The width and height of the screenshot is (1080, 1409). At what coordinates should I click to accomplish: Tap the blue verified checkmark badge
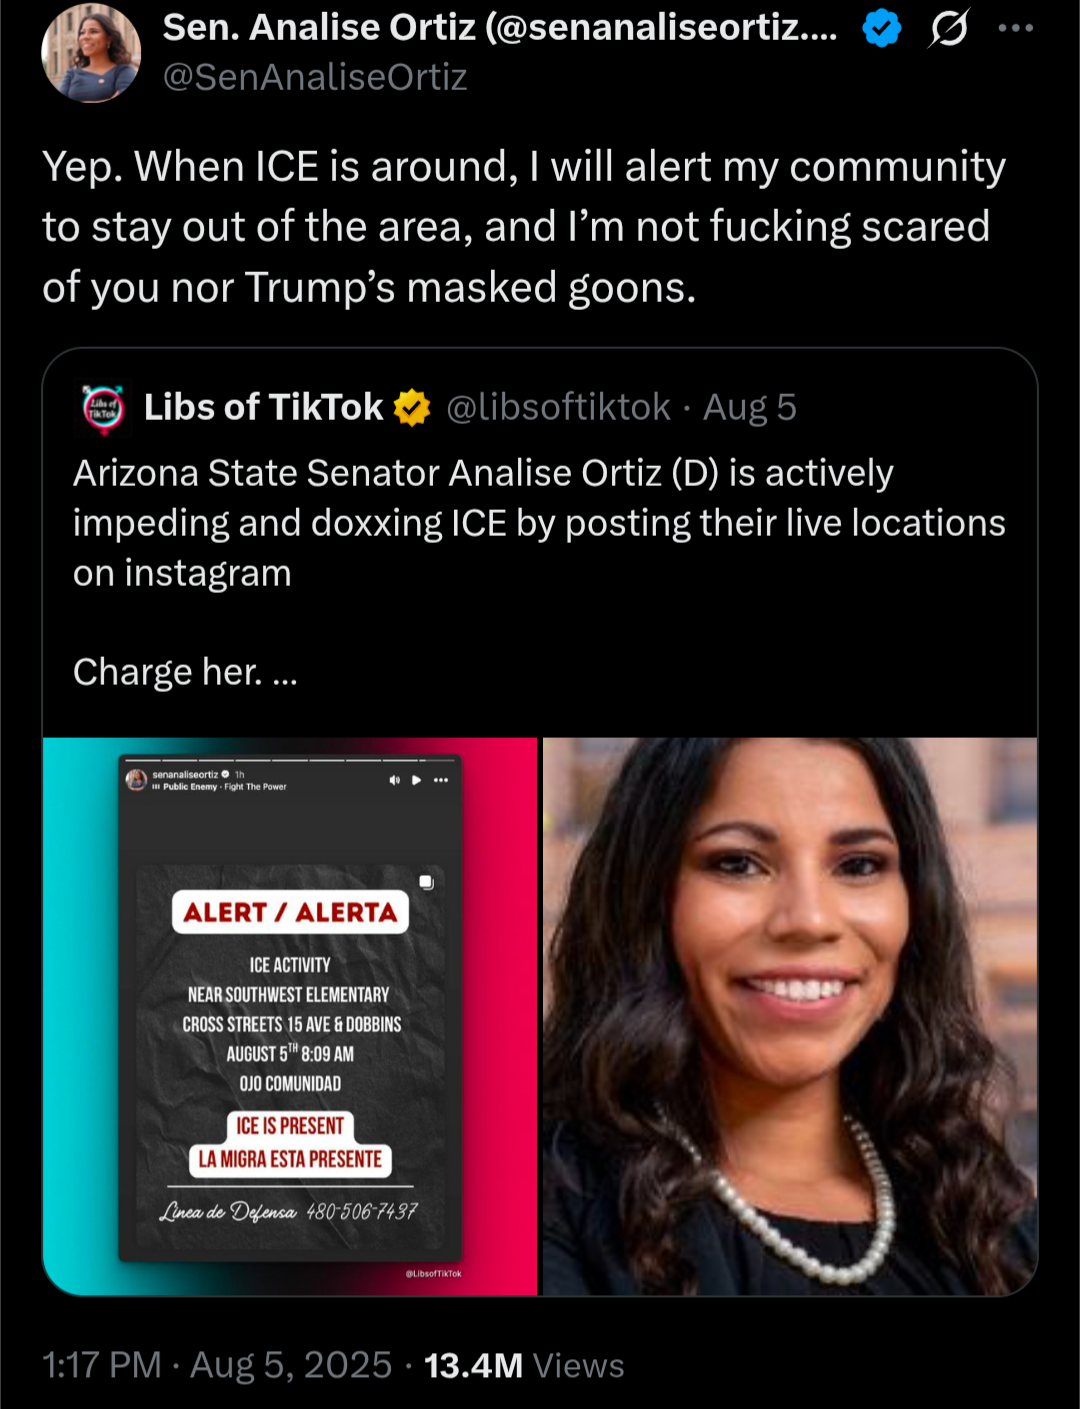pyautogui.click(x=881, y=29)
